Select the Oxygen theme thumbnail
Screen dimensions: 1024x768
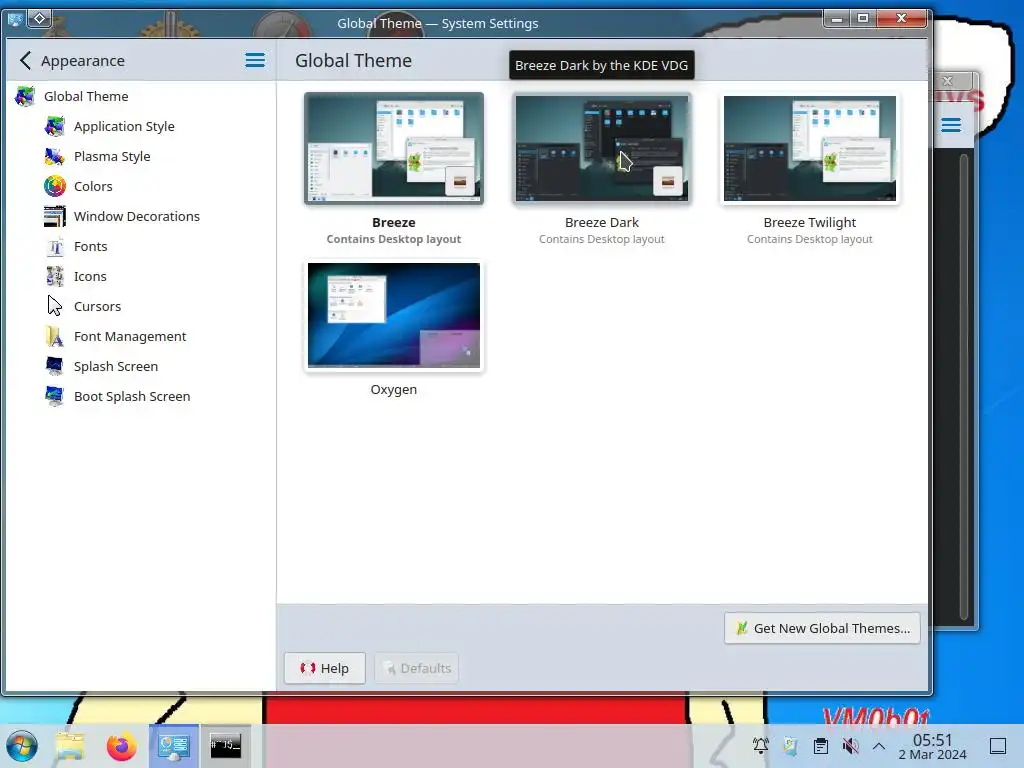point(394,315)
